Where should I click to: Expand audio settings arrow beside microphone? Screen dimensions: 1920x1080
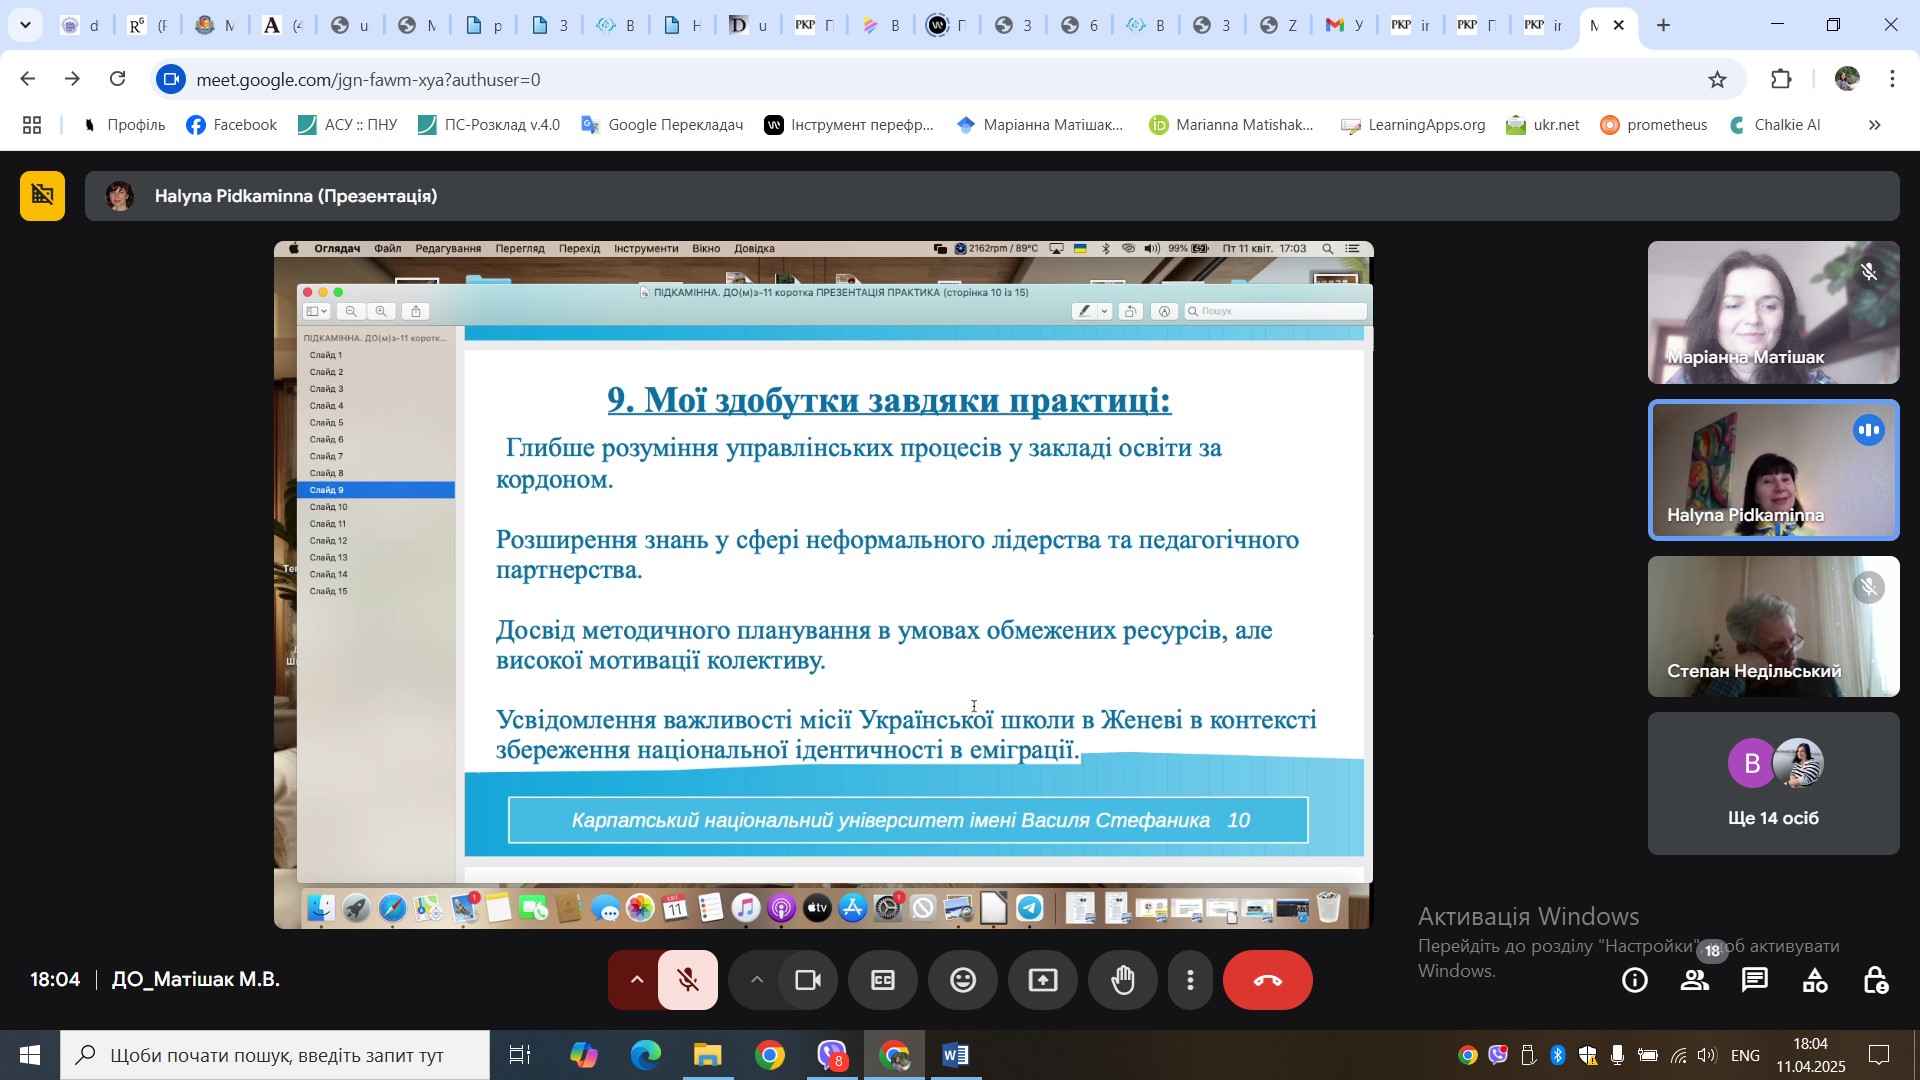(x=636, y=980)
